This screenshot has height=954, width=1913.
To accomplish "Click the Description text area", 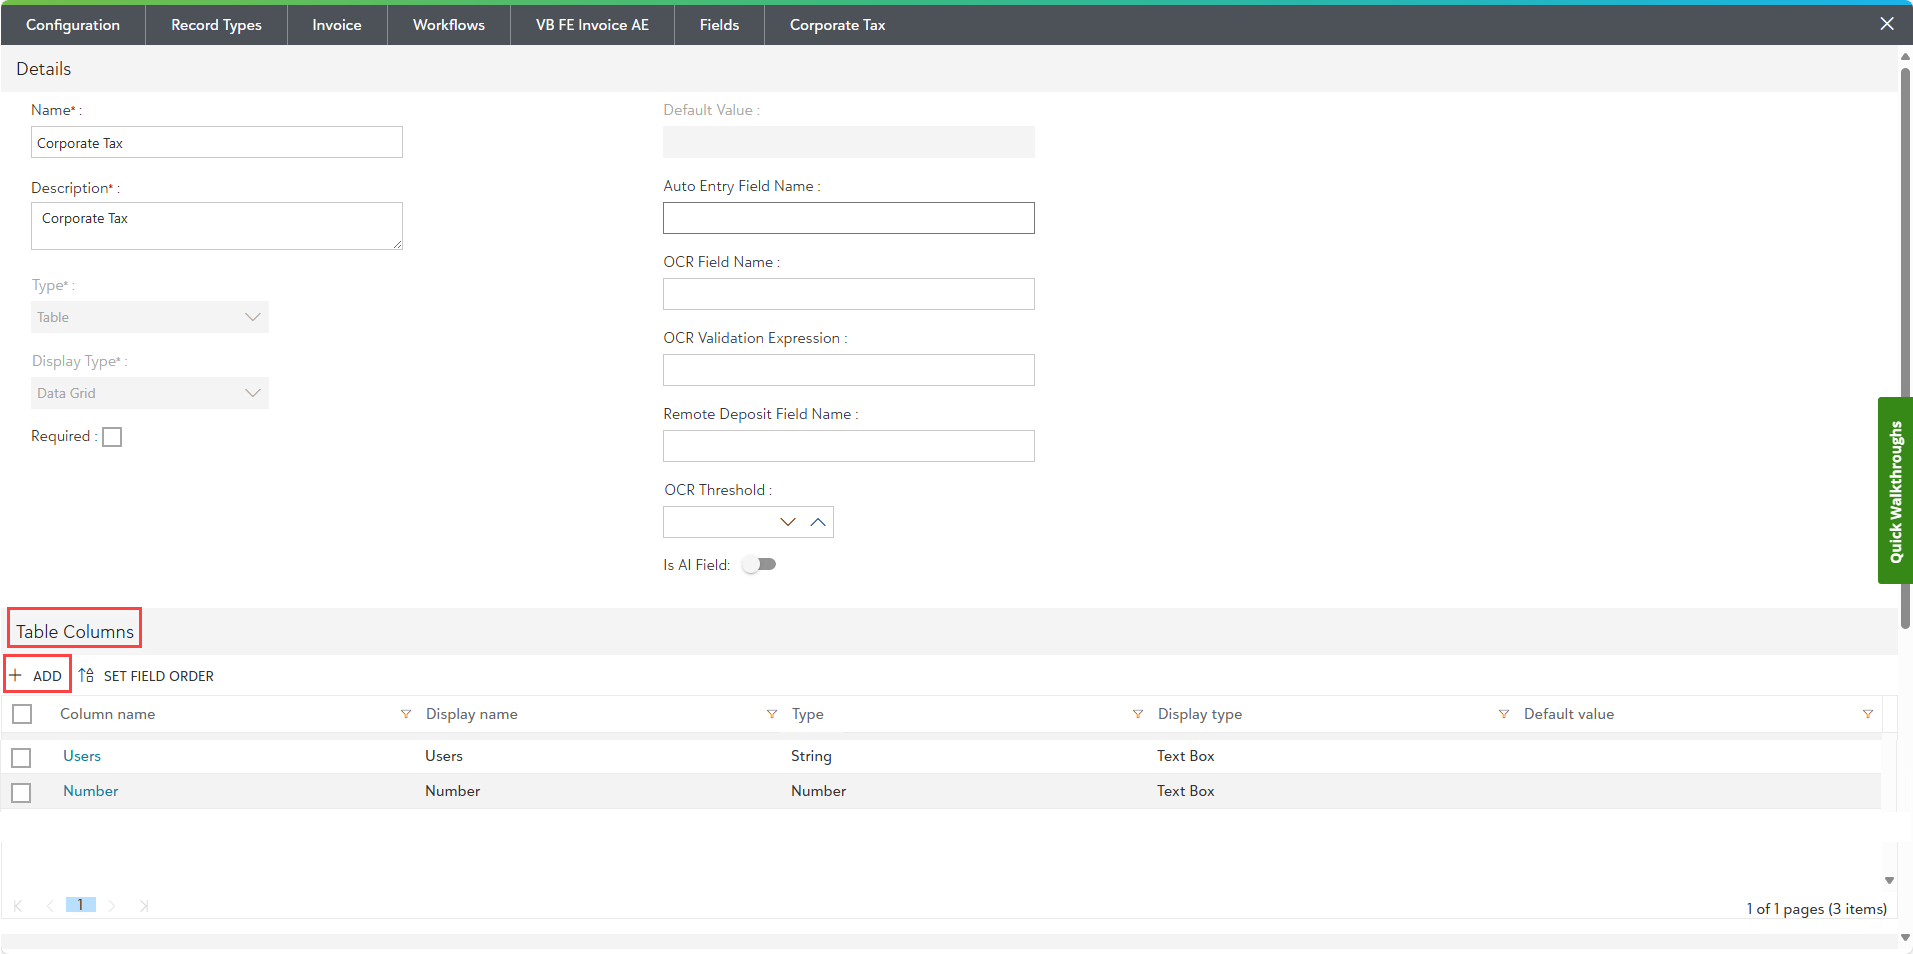I will pyautogui.click(x=217, y=226).
